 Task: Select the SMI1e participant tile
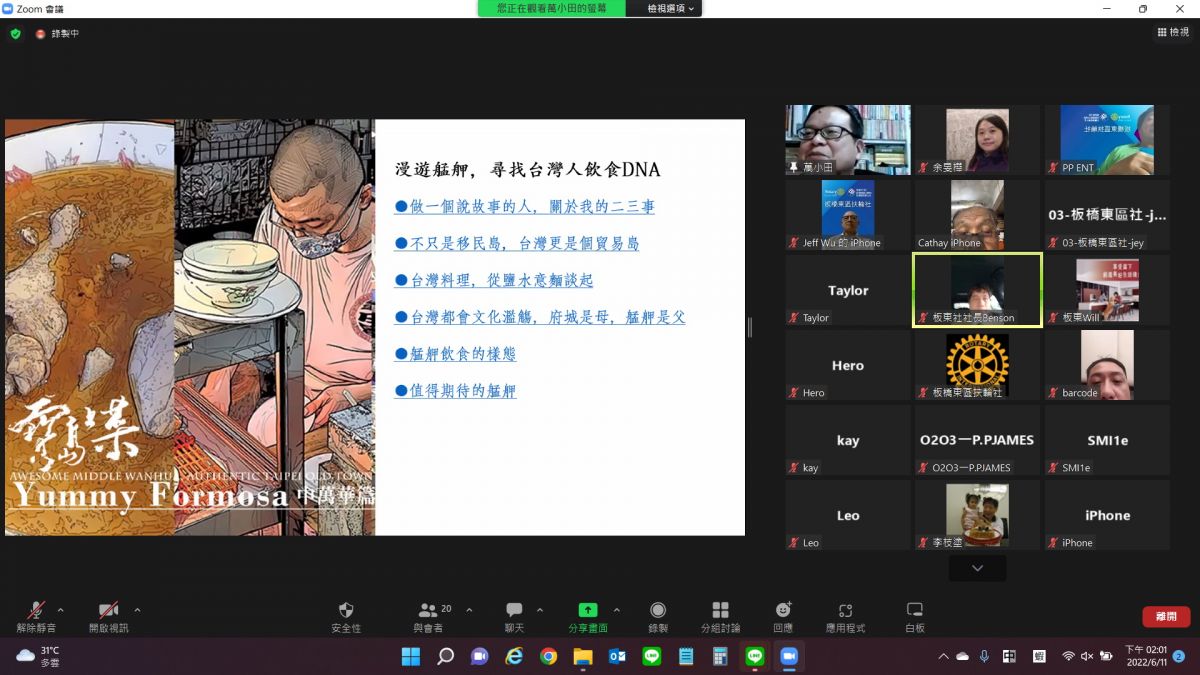pyautogui.click(x=1107, y=440)
